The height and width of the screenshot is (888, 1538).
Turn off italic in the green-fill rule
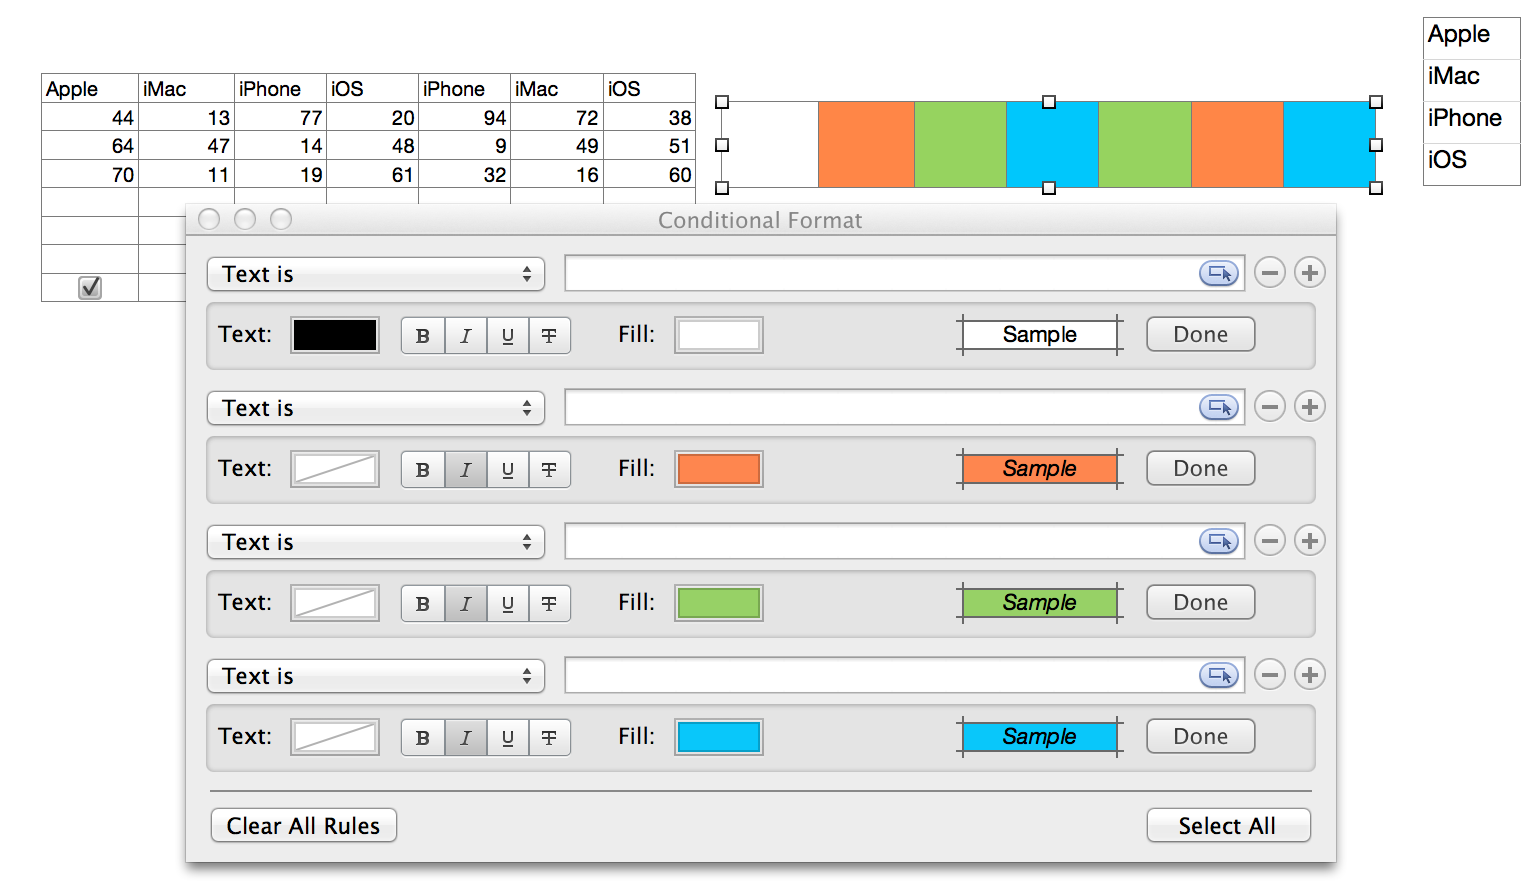tap(465, 604)
